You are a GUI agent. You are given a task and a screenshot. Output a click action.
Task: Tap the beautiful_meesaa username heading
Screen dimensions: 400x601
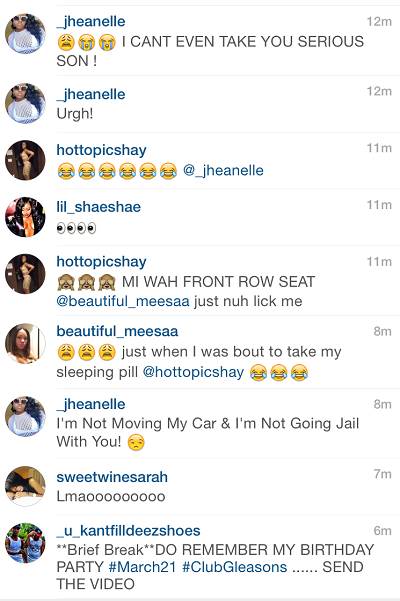tap(117, 331)
